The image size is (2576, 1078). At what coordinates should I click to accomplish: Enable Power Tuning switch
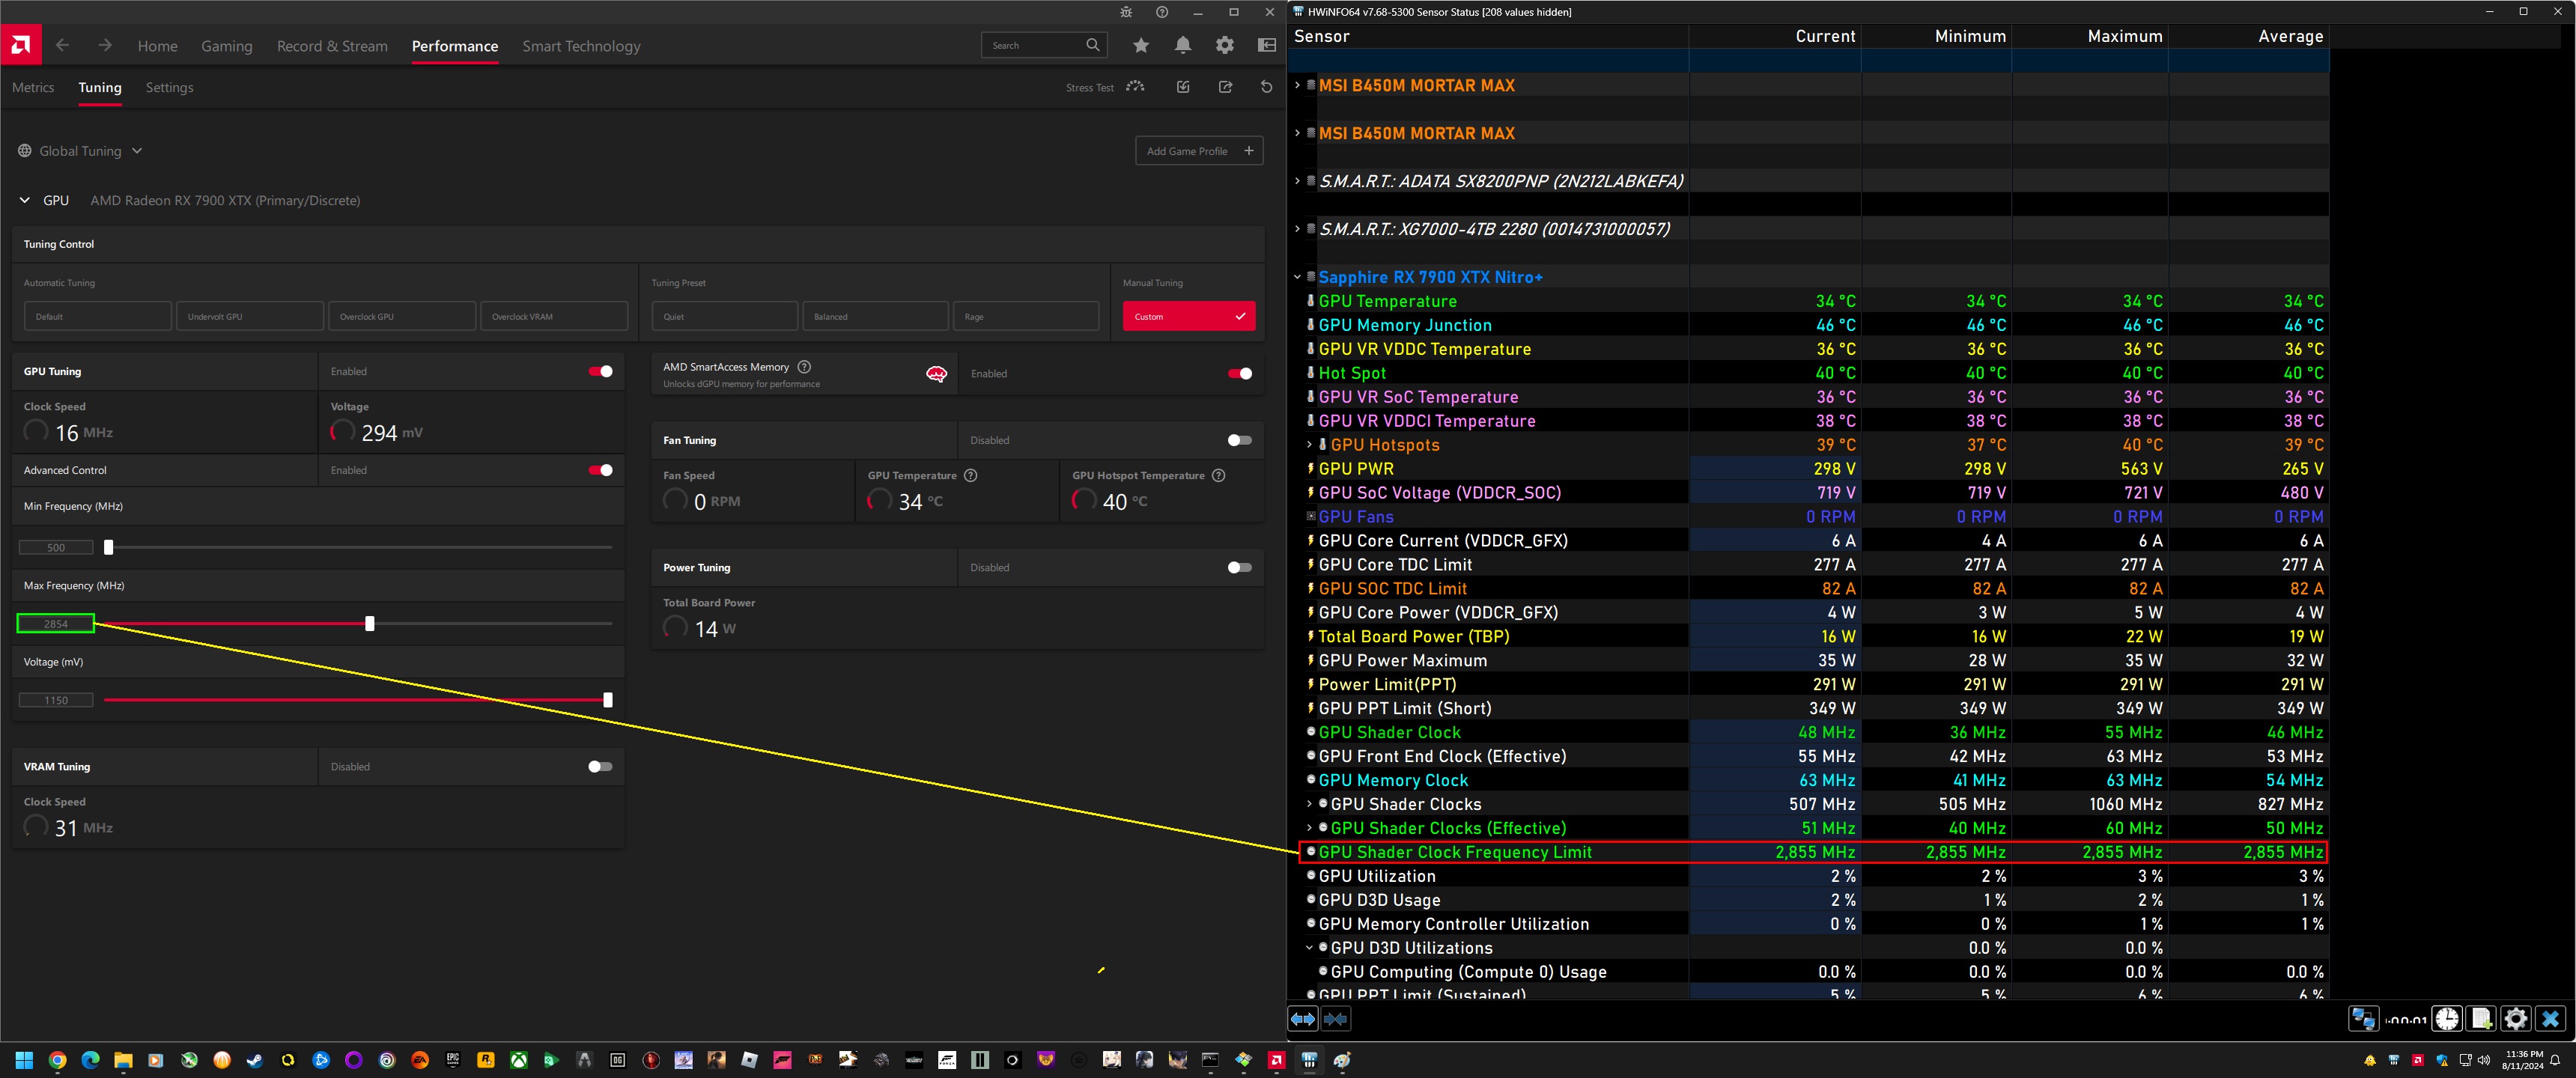[x=1239, y=567]
